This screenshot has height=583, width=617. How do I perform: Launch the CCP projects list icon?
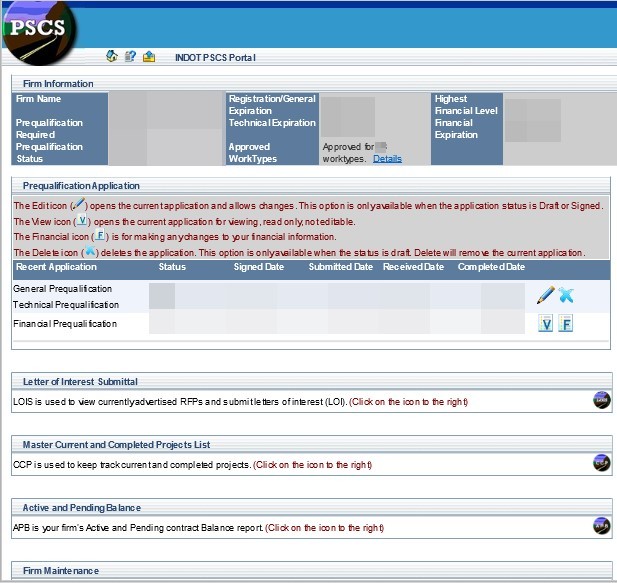(601, 463)
